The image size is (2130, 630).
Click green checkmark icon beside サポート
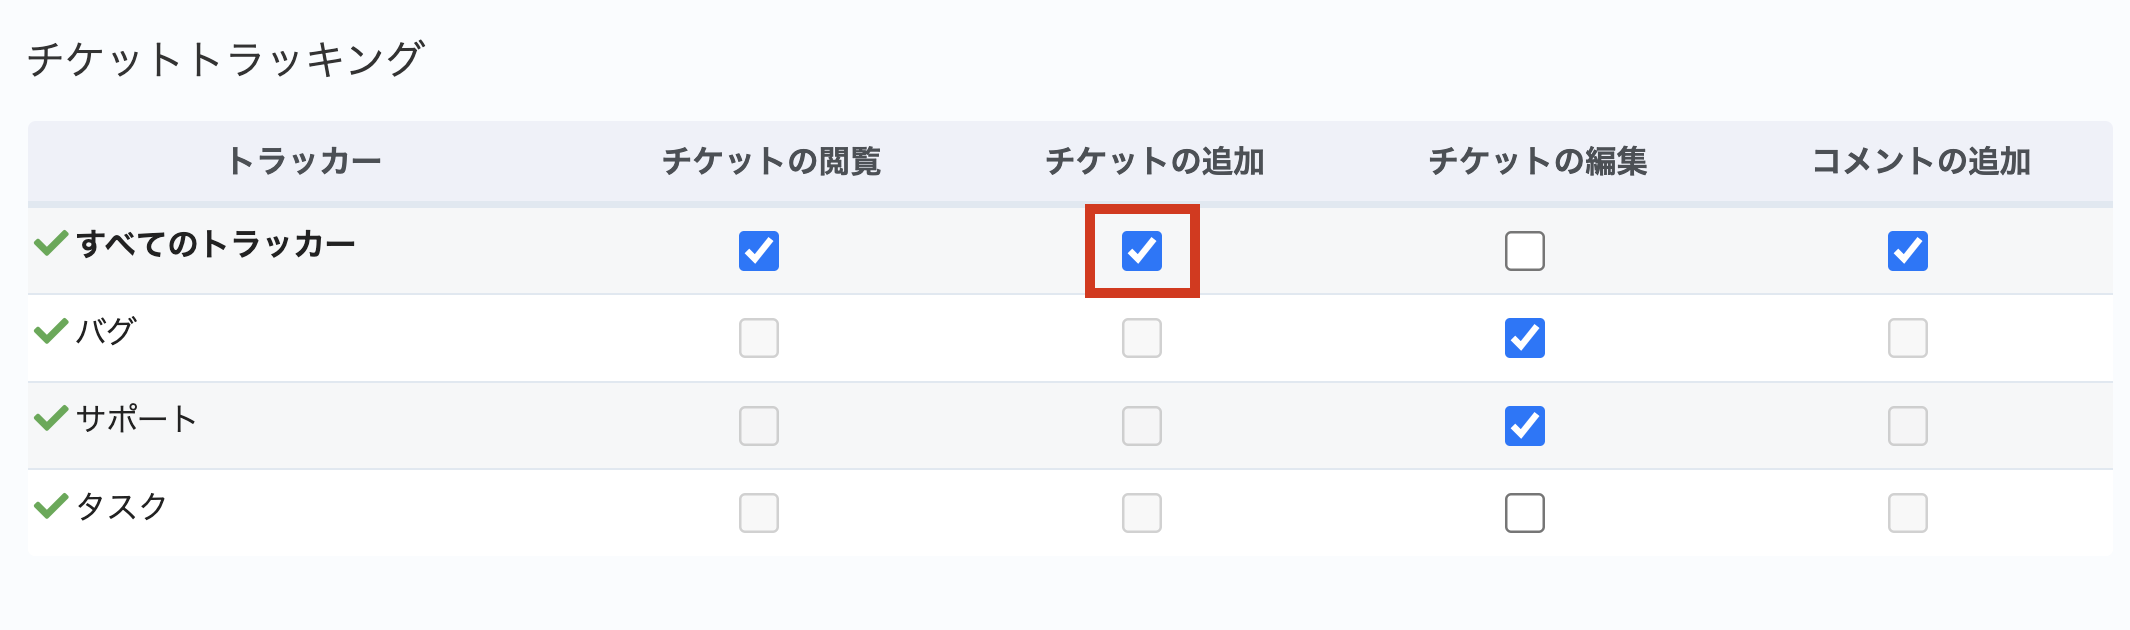[x=50, y=418]
